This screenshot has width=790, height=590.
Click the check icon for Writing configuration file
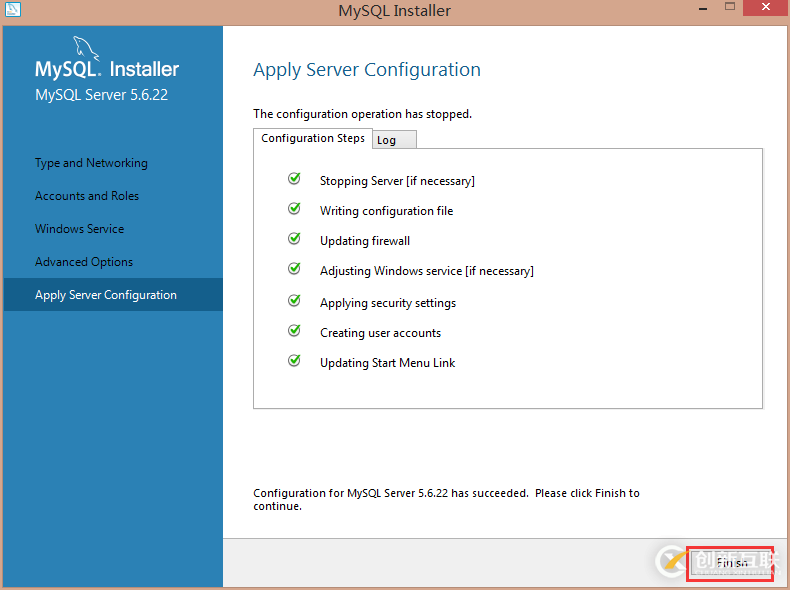tap(294, 209)
